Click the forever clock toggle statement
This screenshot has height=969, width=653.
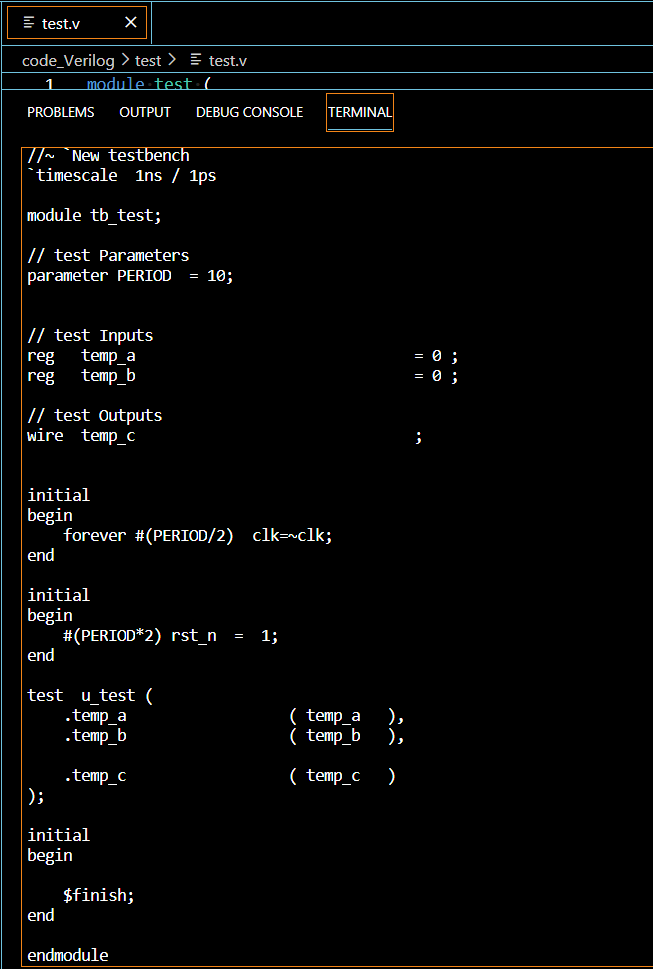point(196,535)
